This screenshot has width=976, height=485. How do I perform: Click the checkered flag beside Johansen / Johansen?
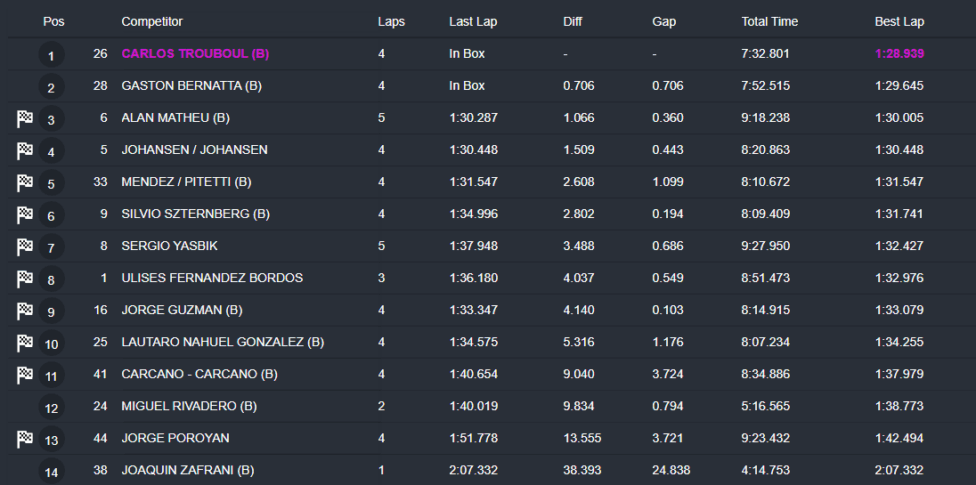coord(25,151)
